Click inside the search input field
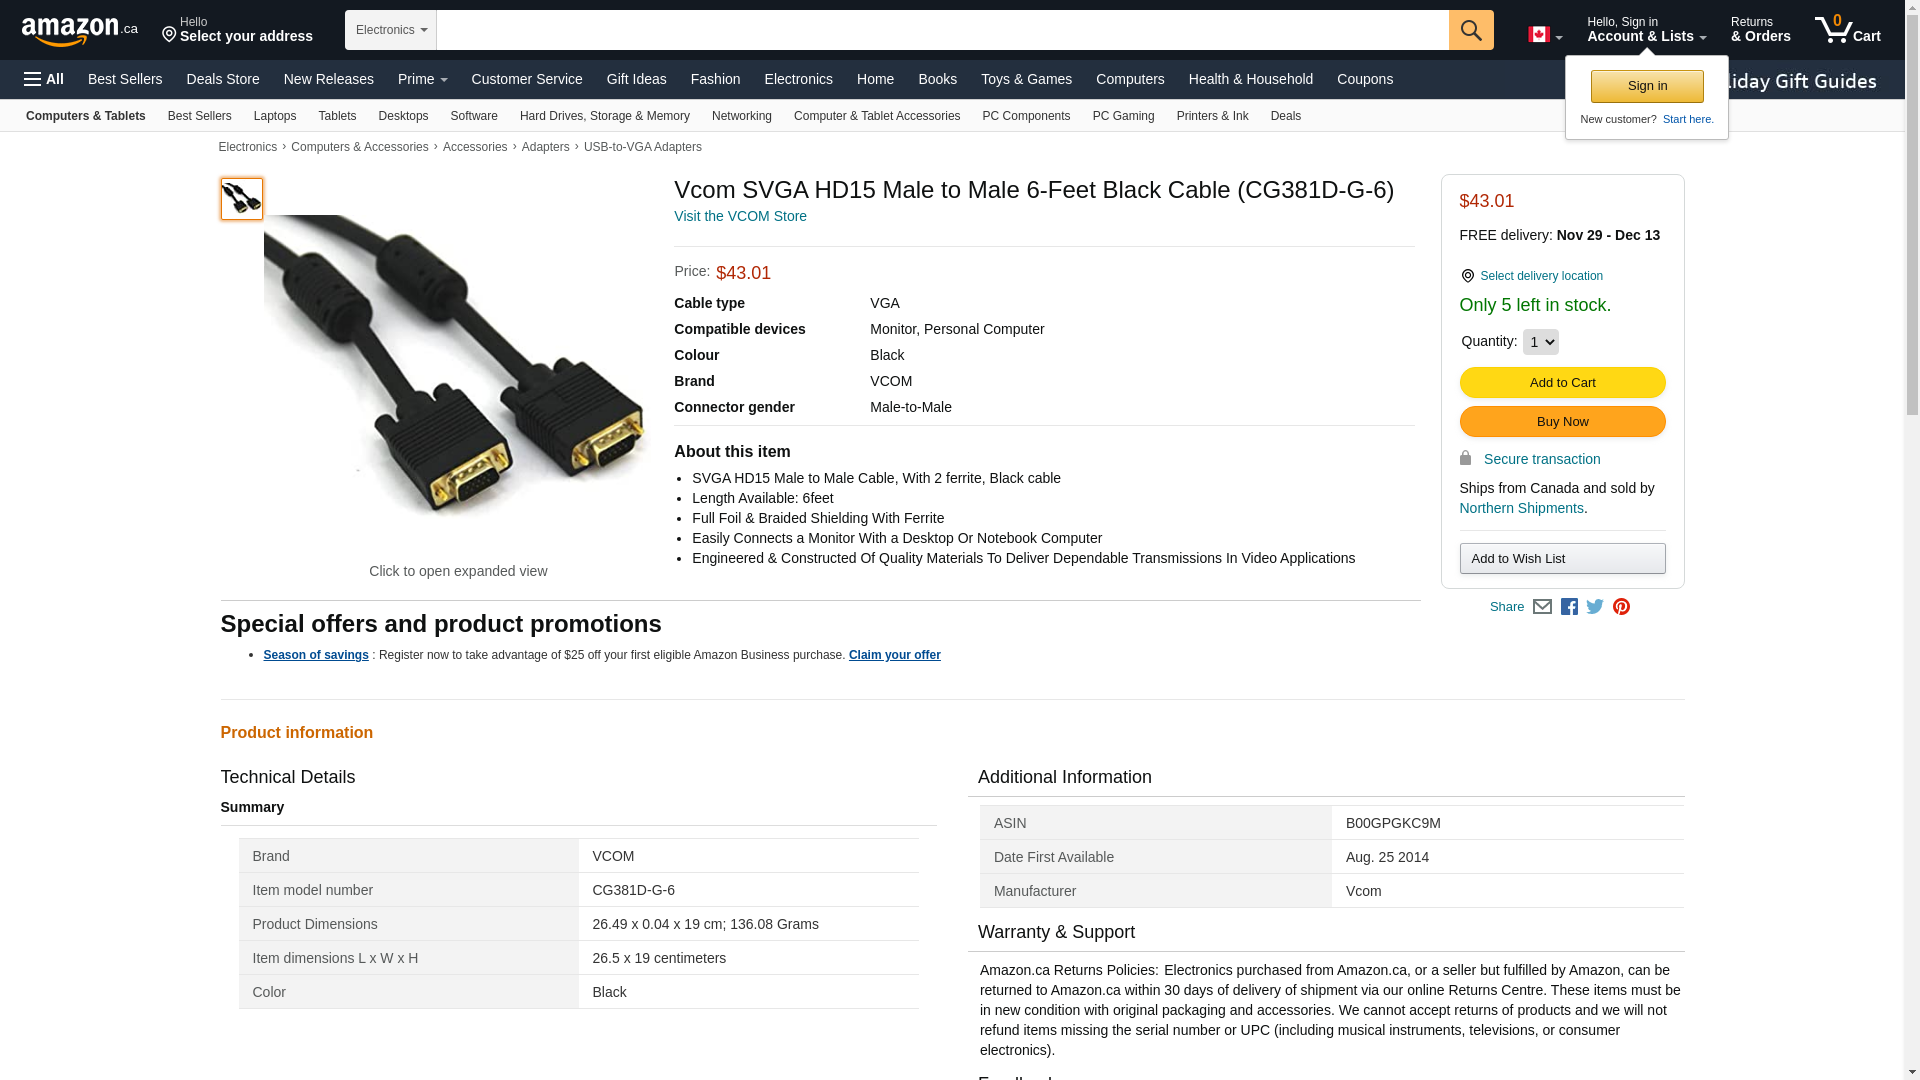This screenshot has width=1920, height=1080. pos(940,30)
